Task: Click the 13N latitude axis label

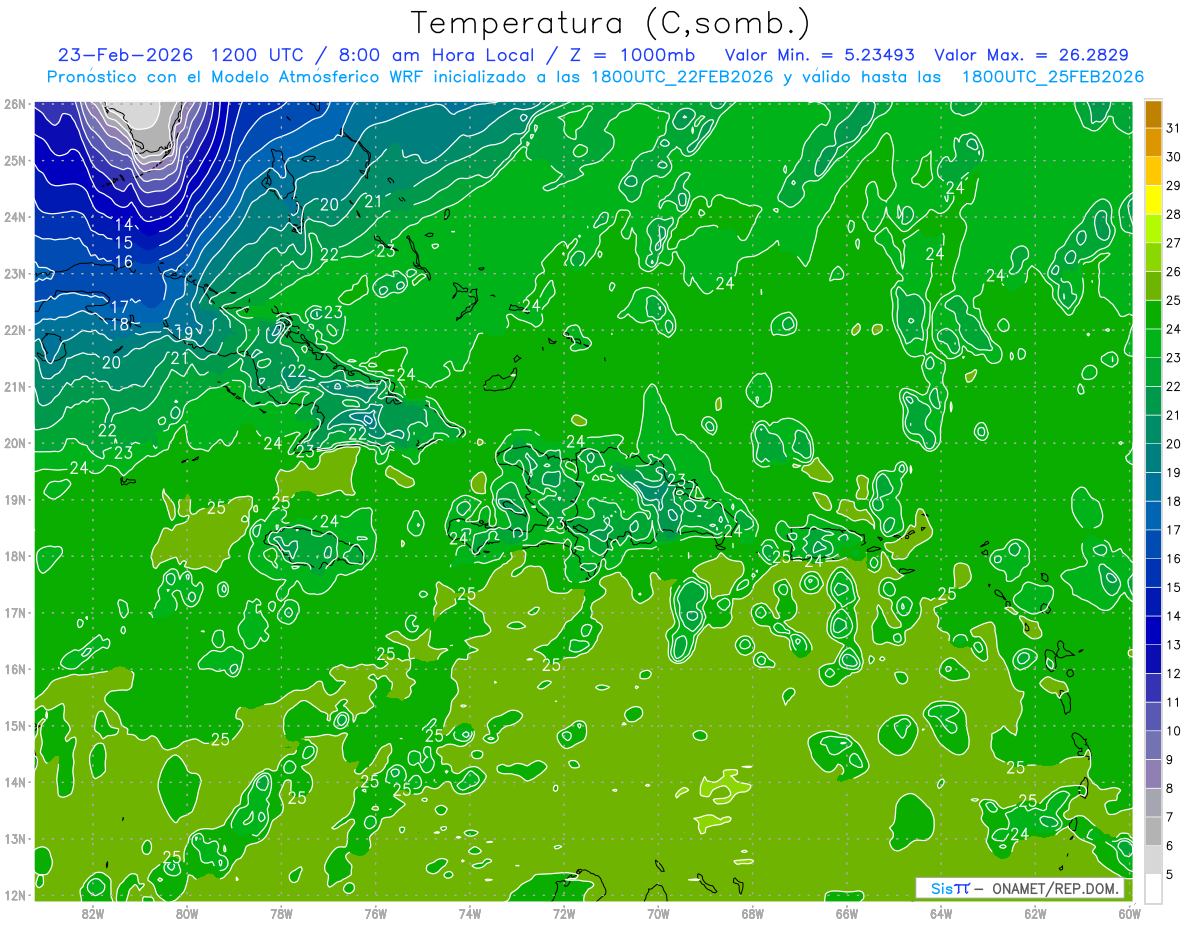Action: pos(14,838)
